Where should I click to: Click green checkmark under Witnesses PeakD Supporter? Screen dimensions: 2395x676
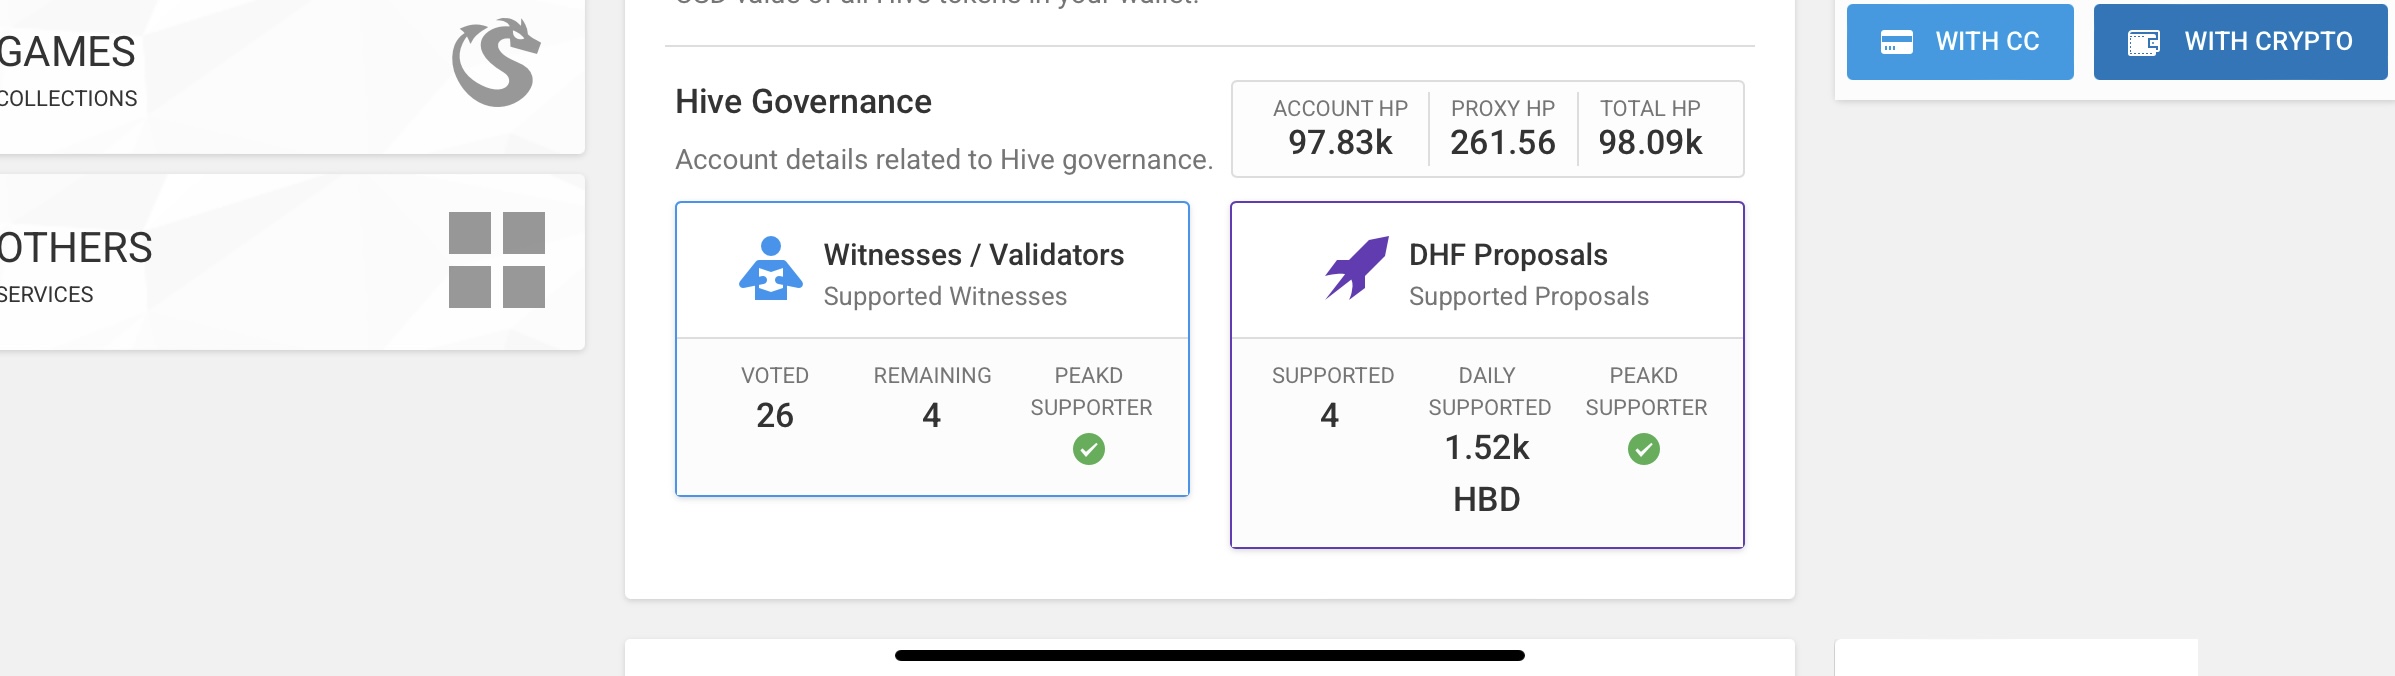point(1089,450)
